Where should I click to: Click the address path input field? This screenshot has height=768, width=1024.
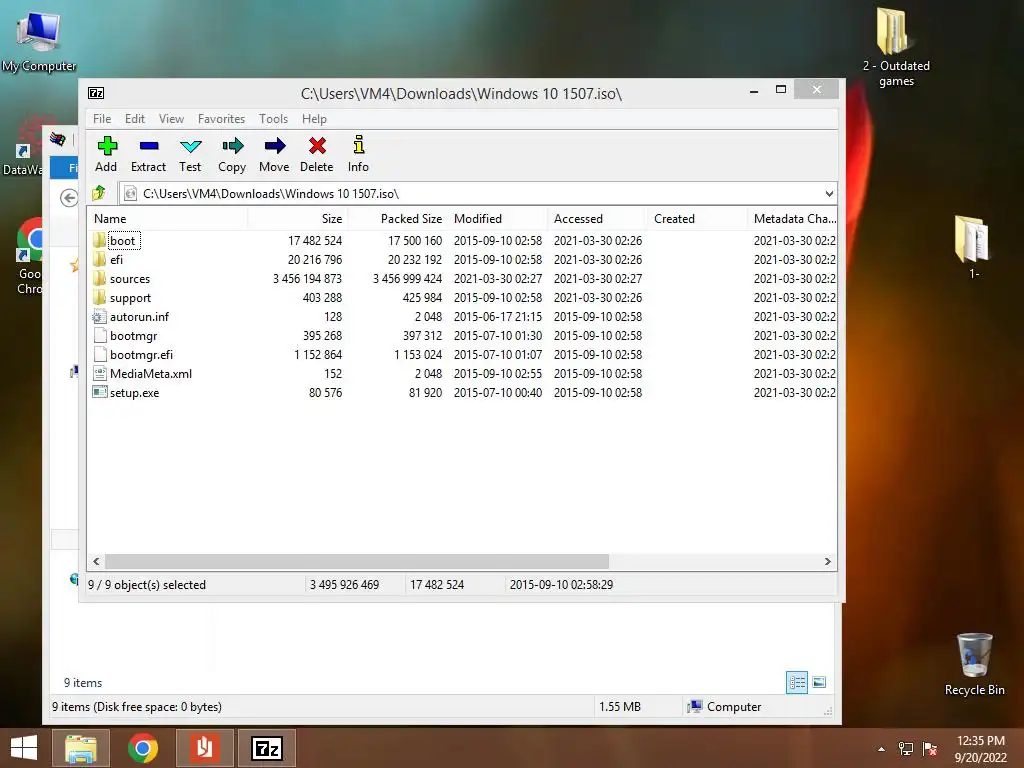pos(477,193)
